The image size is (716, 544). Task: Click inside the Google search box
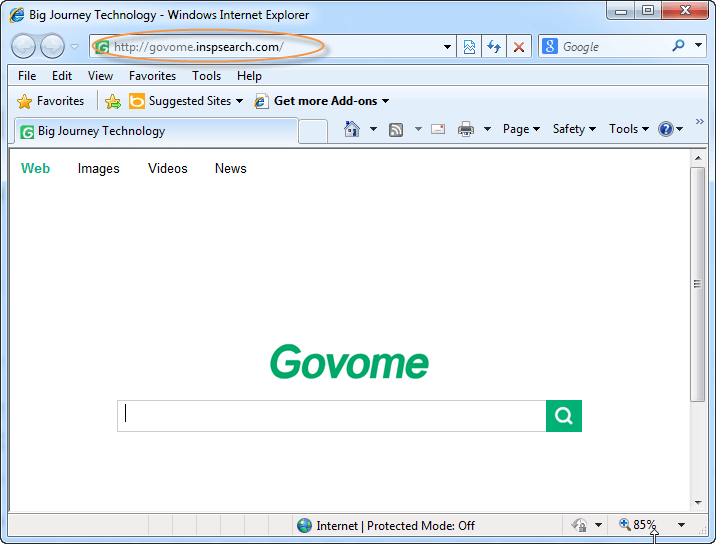614,47
